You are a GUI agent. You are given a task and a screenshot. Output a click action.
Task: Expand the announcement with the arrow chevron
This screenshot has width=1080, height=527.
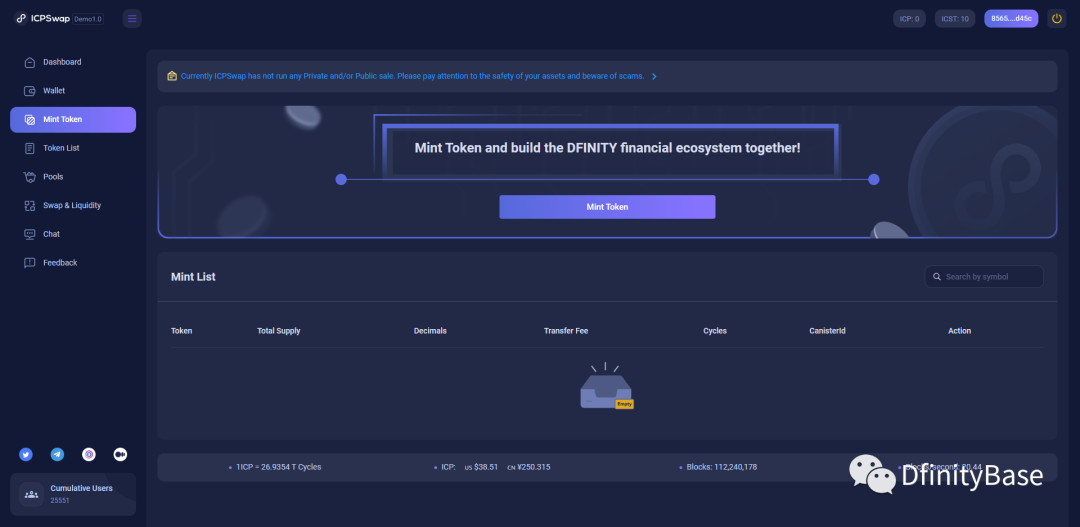[654, 76]
